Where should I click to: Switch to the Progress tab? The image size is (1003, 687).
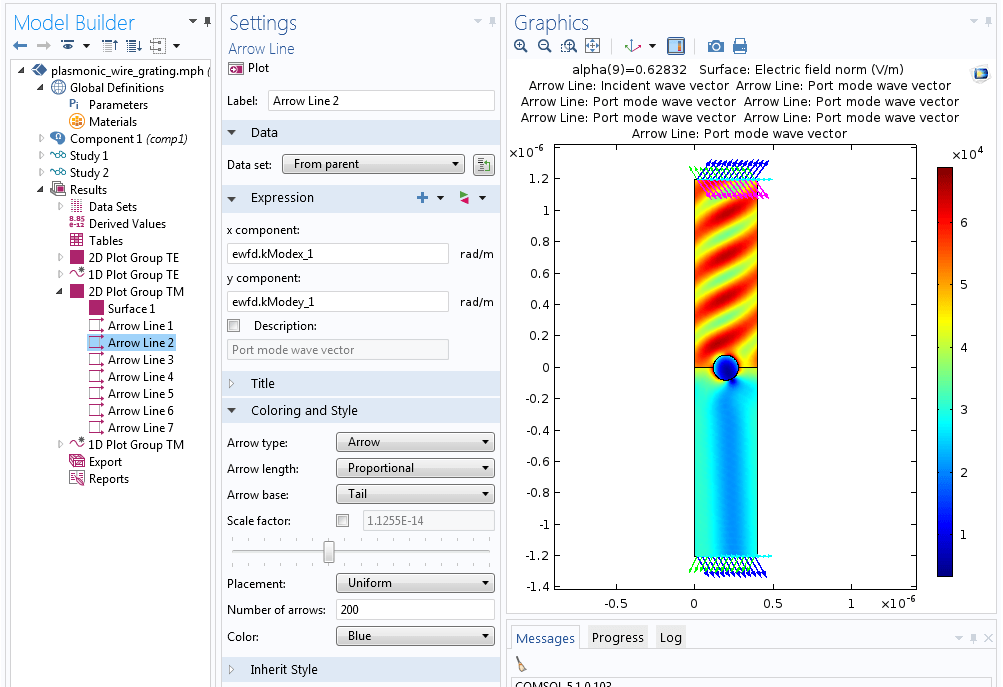617,638
